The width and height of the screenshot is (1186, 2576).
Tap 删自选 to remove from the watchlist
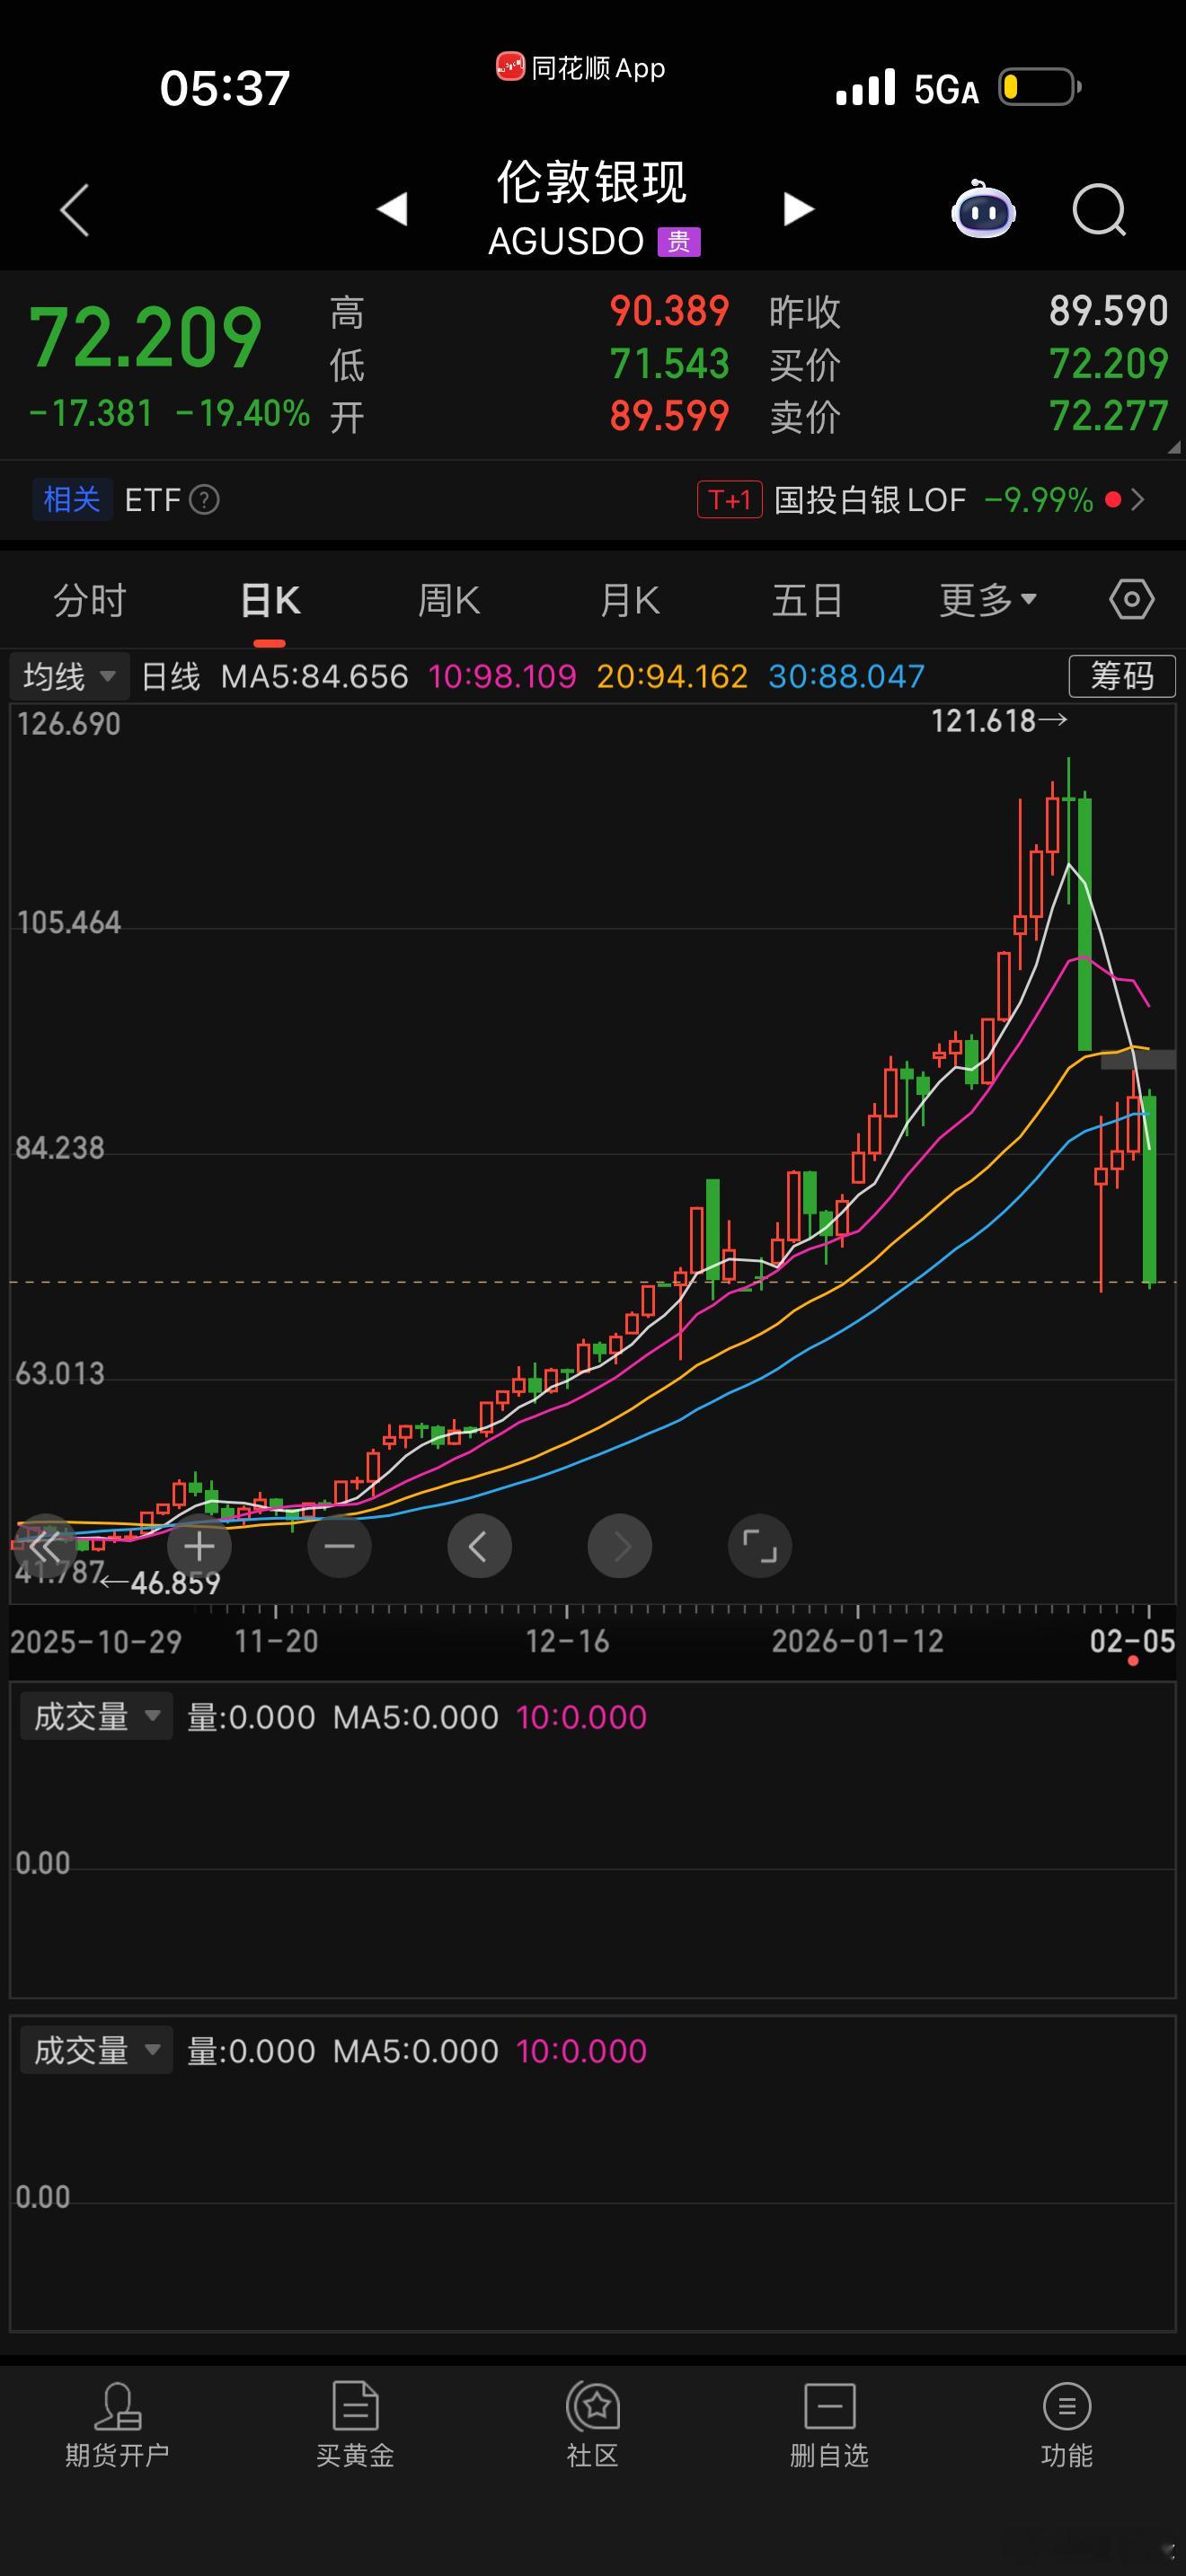coord(830,2424)
